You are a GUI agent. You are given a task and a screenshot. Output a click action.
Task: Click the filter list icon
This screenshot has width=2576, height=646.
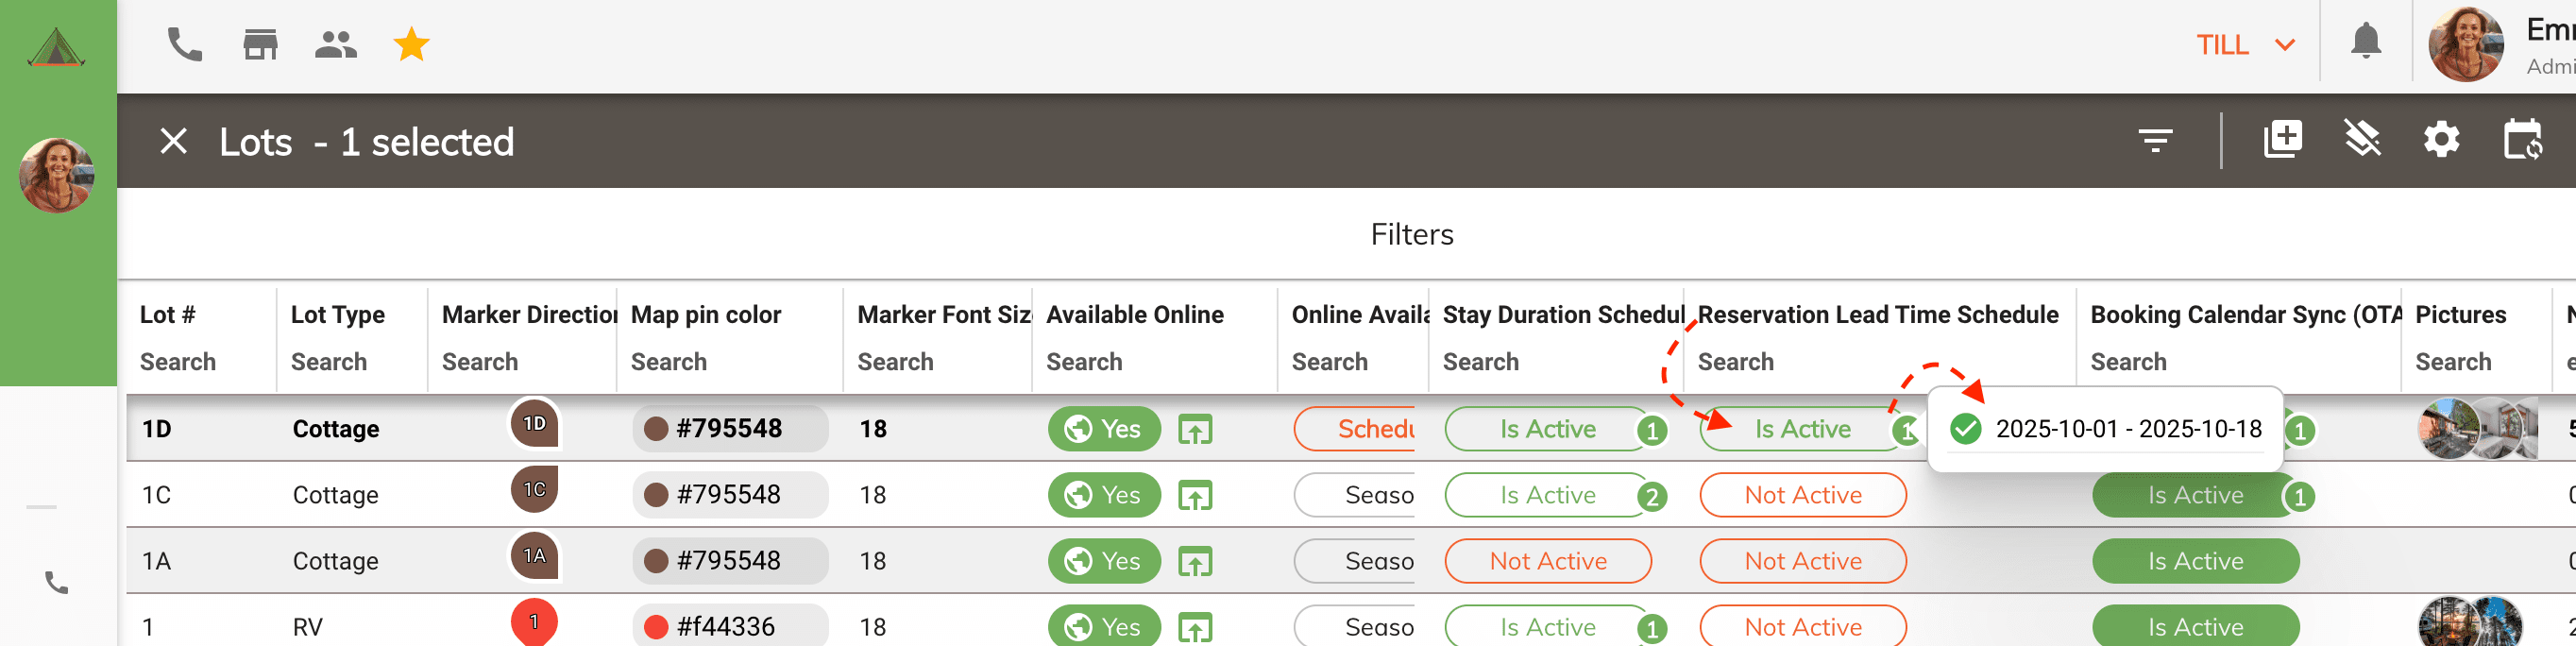tap(2155, 141)
